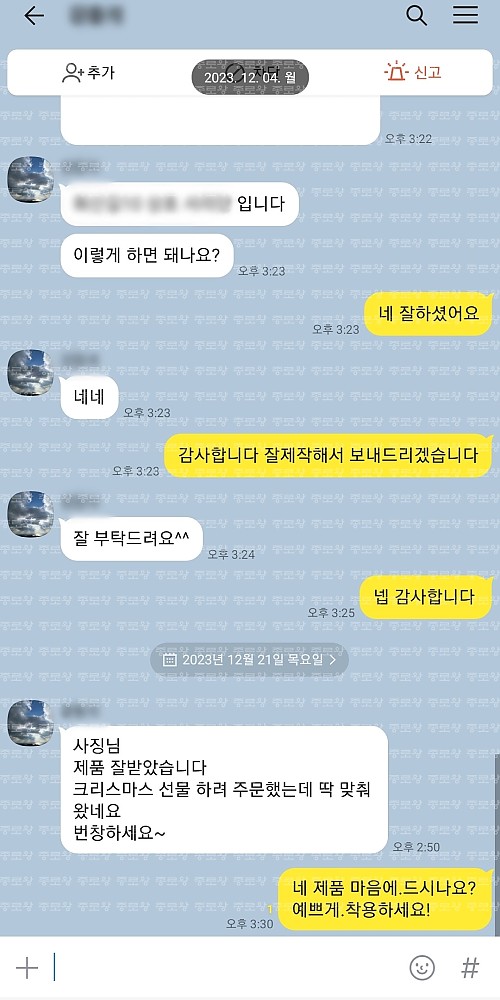500x1000 pixels.
Task: Select the 크리스마스 선물 message bubble
Action: pyautogui.click(x=224, y=789)
